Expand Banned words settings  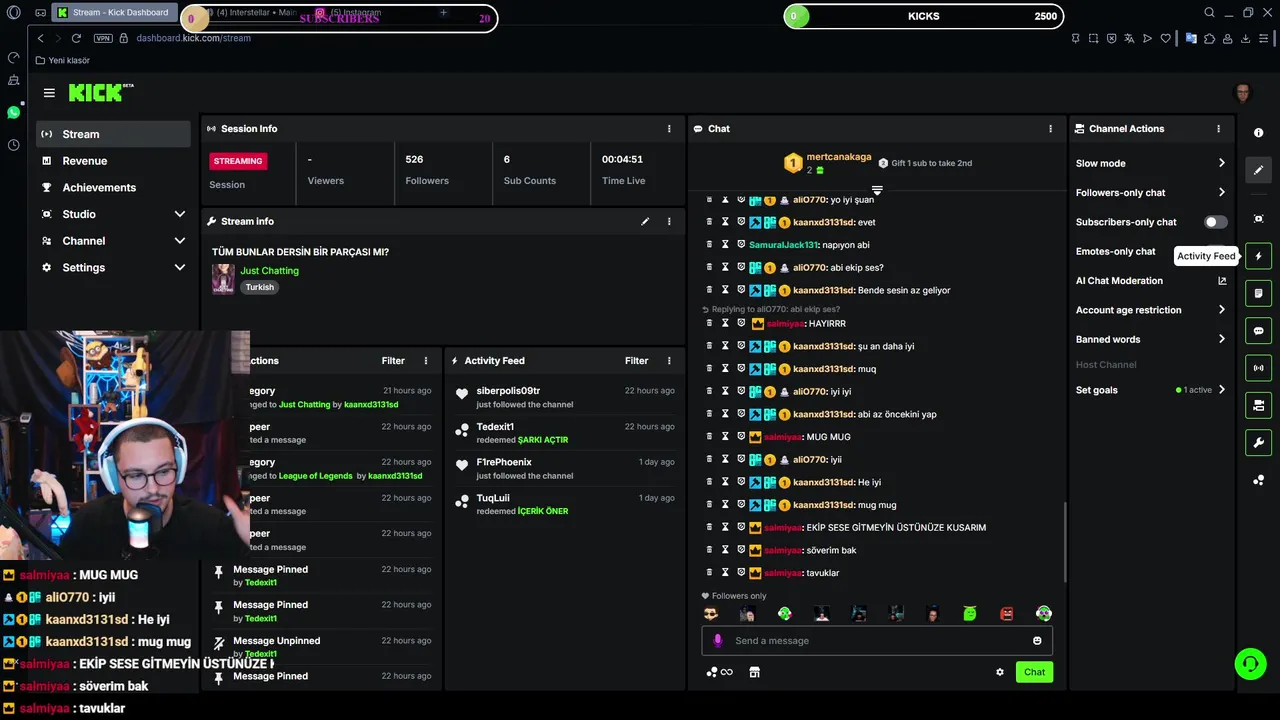click(x=1150, y=339)
